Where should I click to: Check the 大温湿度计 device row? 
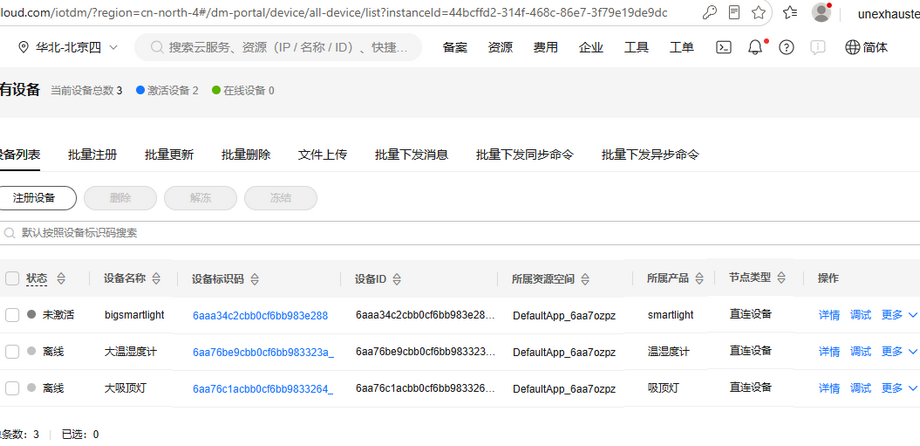click(x=12, y=352)
